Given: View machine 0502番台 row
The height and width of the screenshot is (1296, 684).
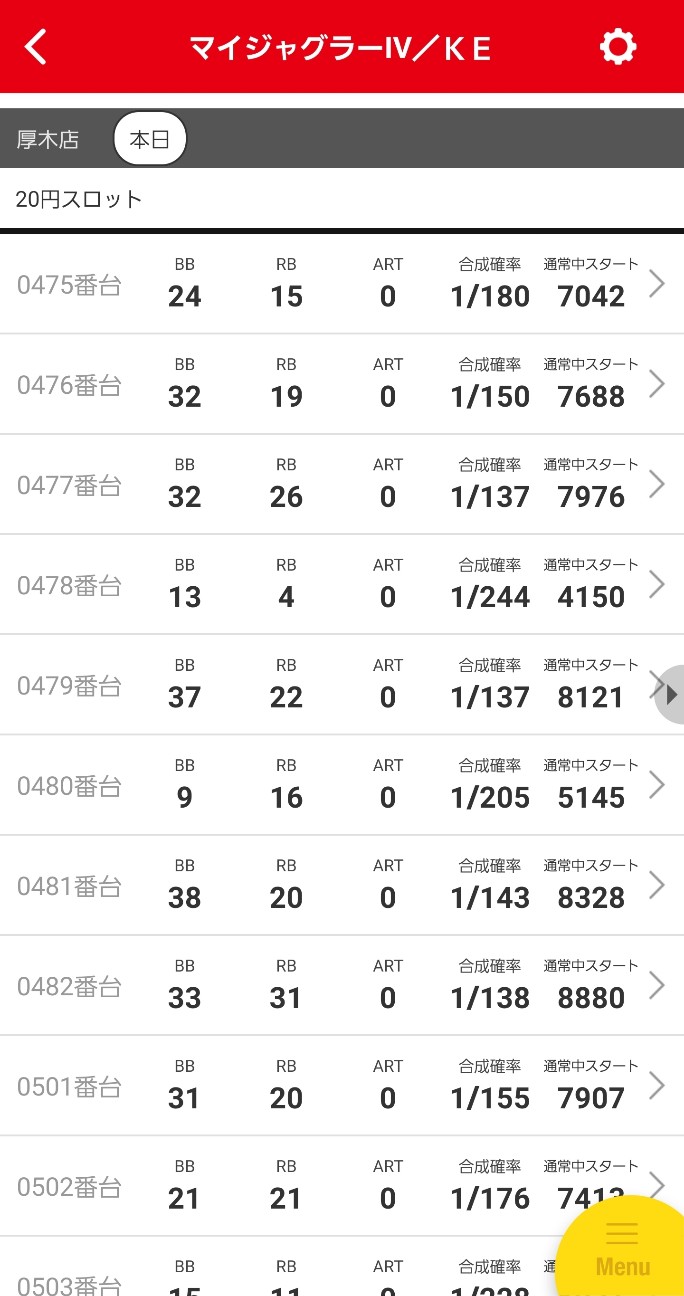Looking at the screenshot, I should (x=342, y=1186).
